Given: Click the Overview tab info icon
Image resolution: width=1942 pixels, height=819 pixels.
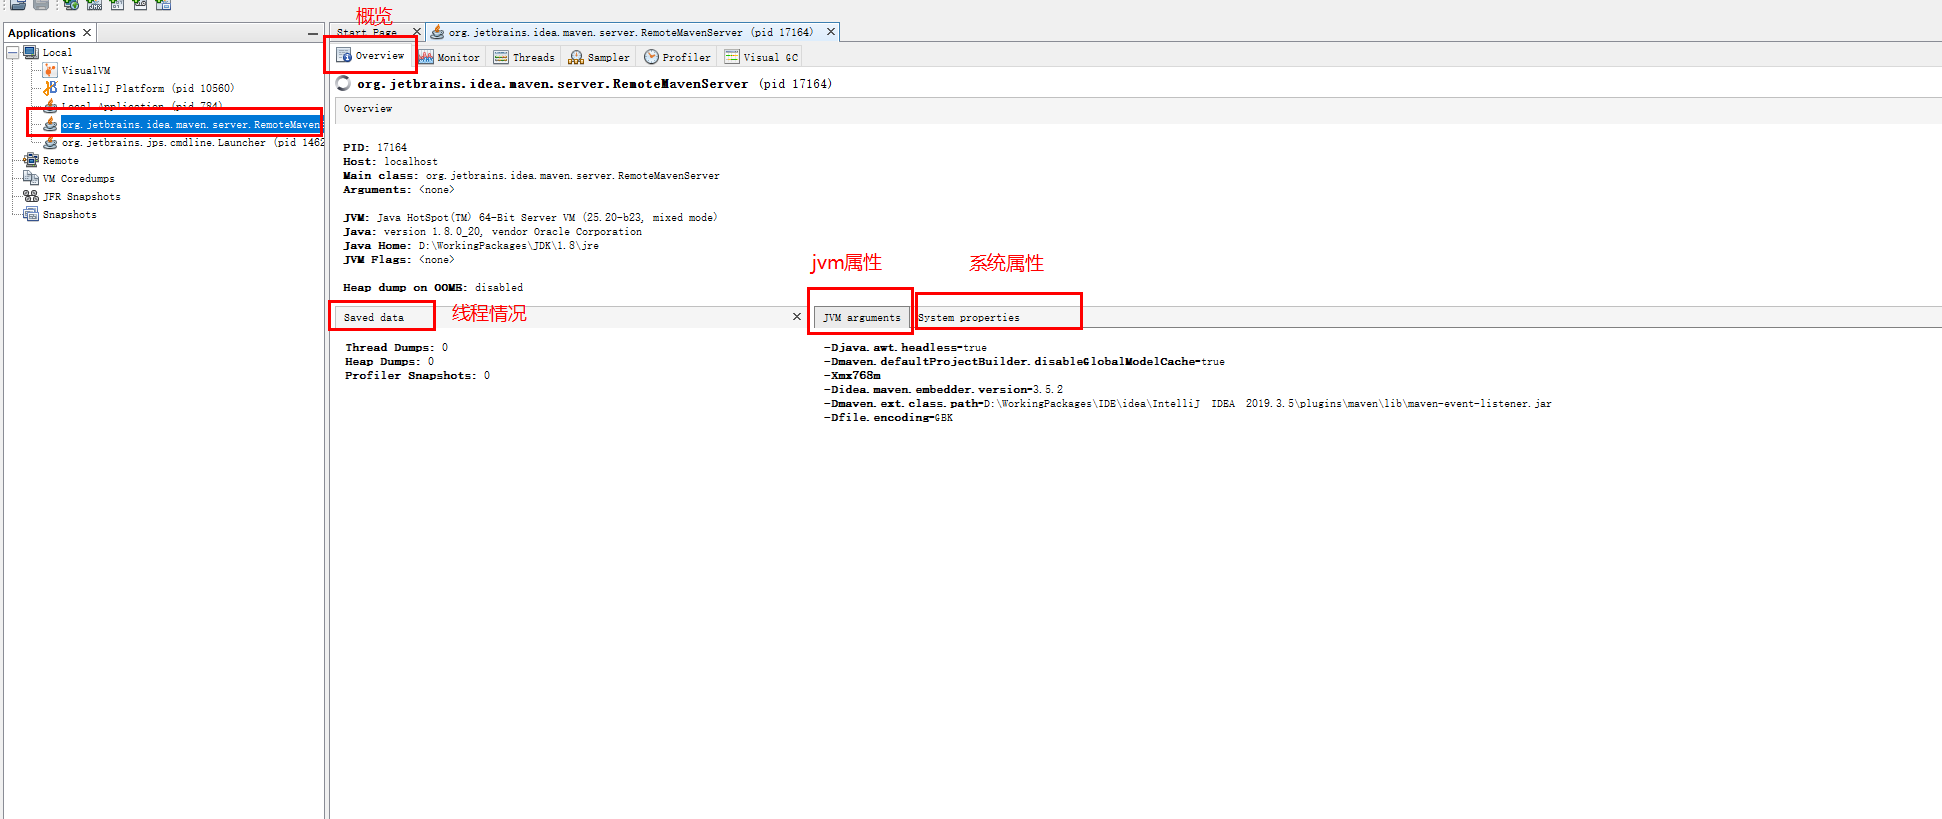Looking at the screenshot, I should tap(344, 55).
